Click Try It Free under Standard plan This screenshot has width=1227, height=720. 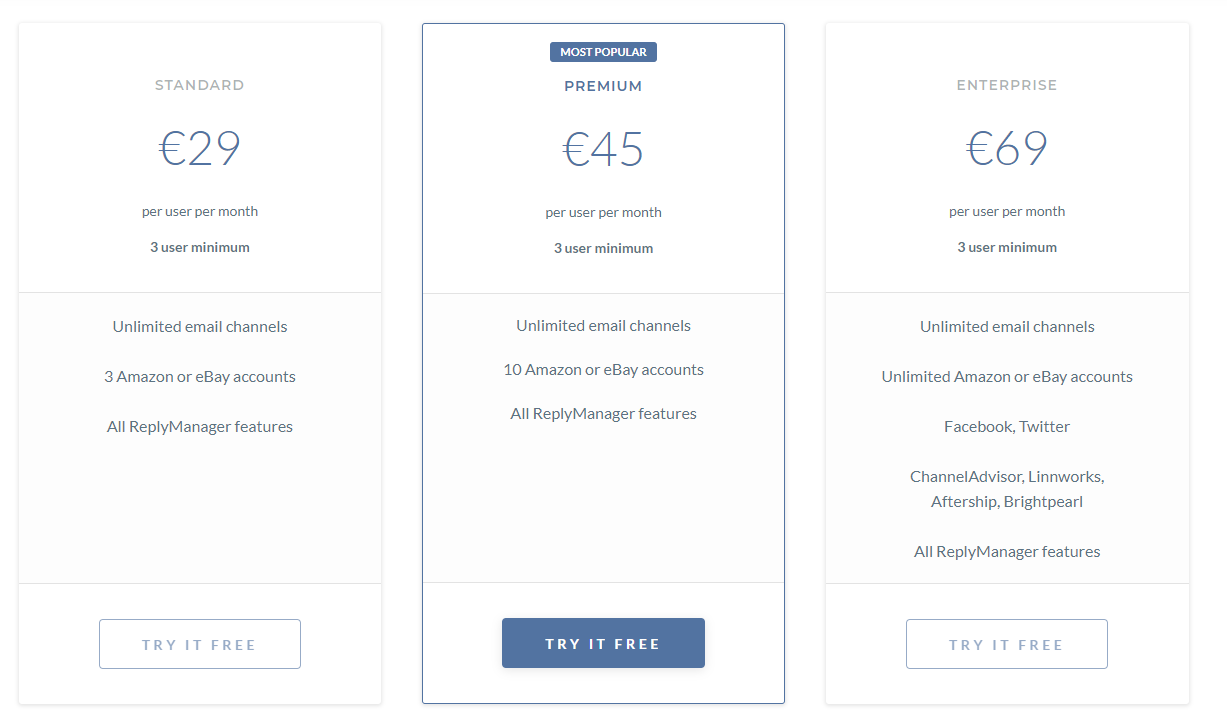click(200, 644)
